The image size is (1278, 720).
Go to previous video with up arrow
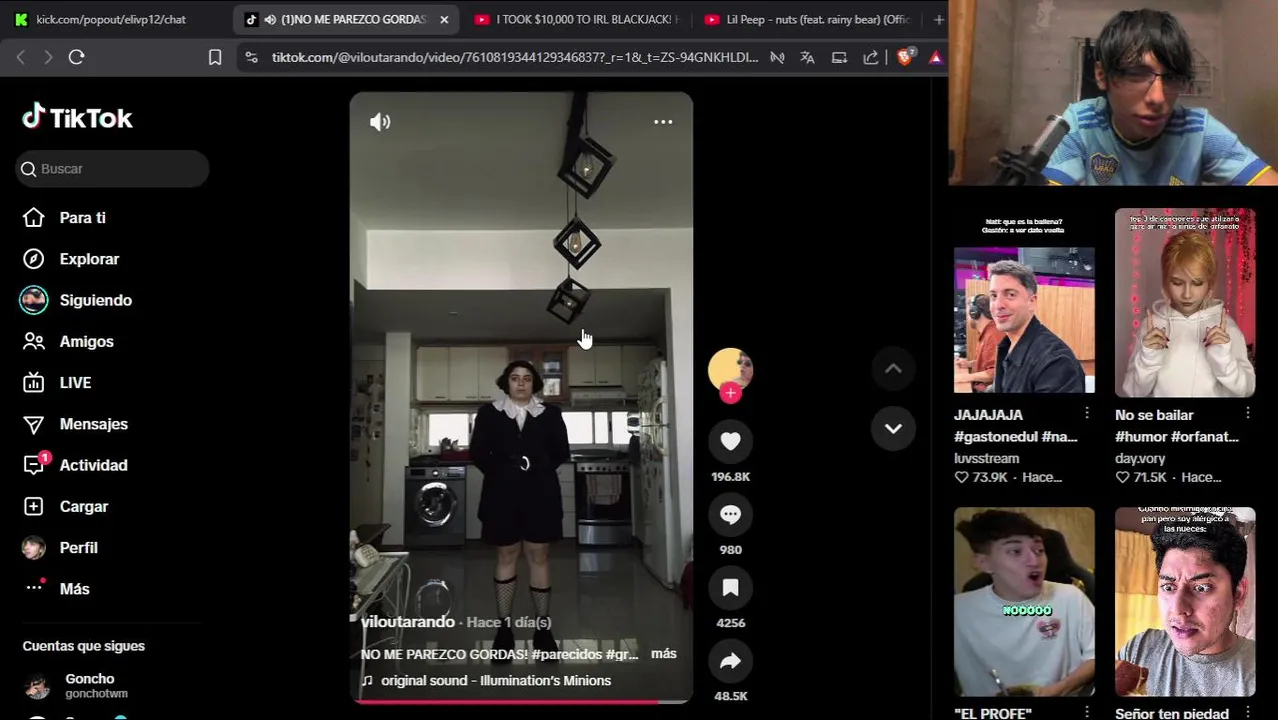pos(893,368)
